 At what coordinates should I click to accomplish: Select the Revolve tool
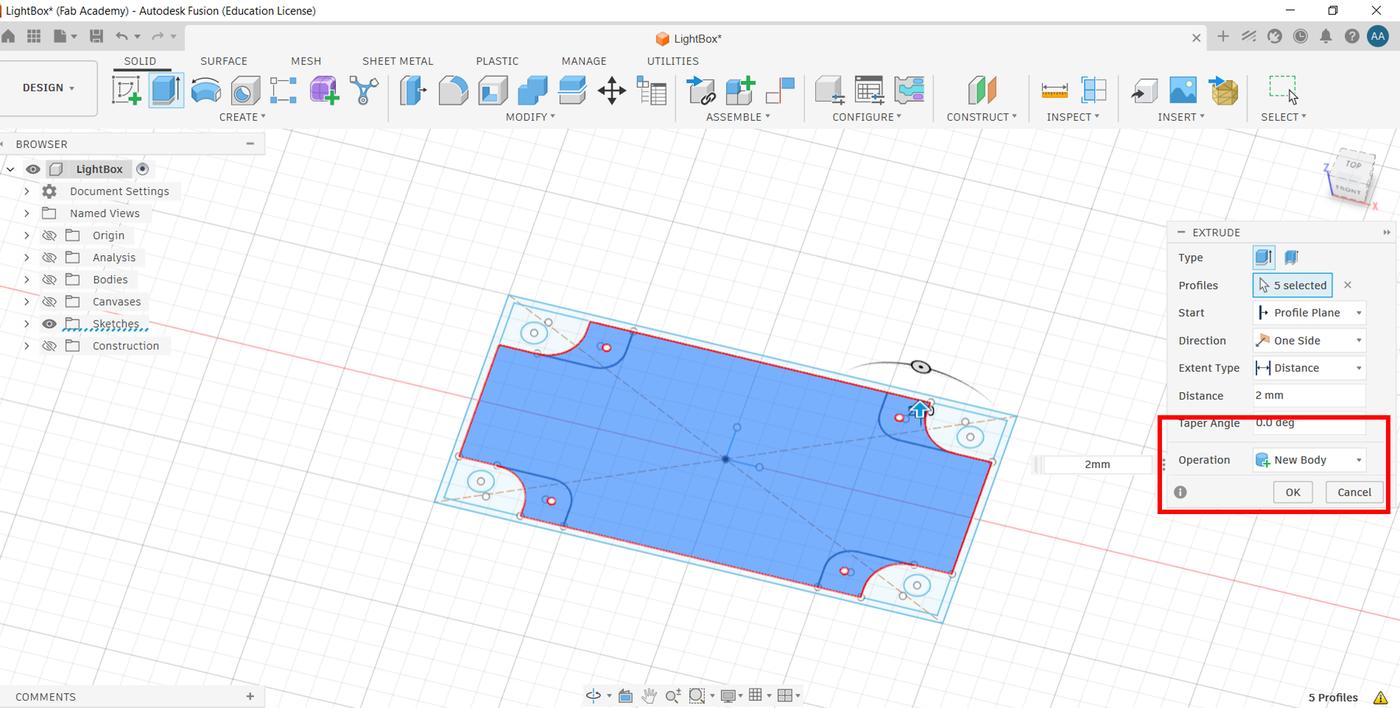point(206,91)
